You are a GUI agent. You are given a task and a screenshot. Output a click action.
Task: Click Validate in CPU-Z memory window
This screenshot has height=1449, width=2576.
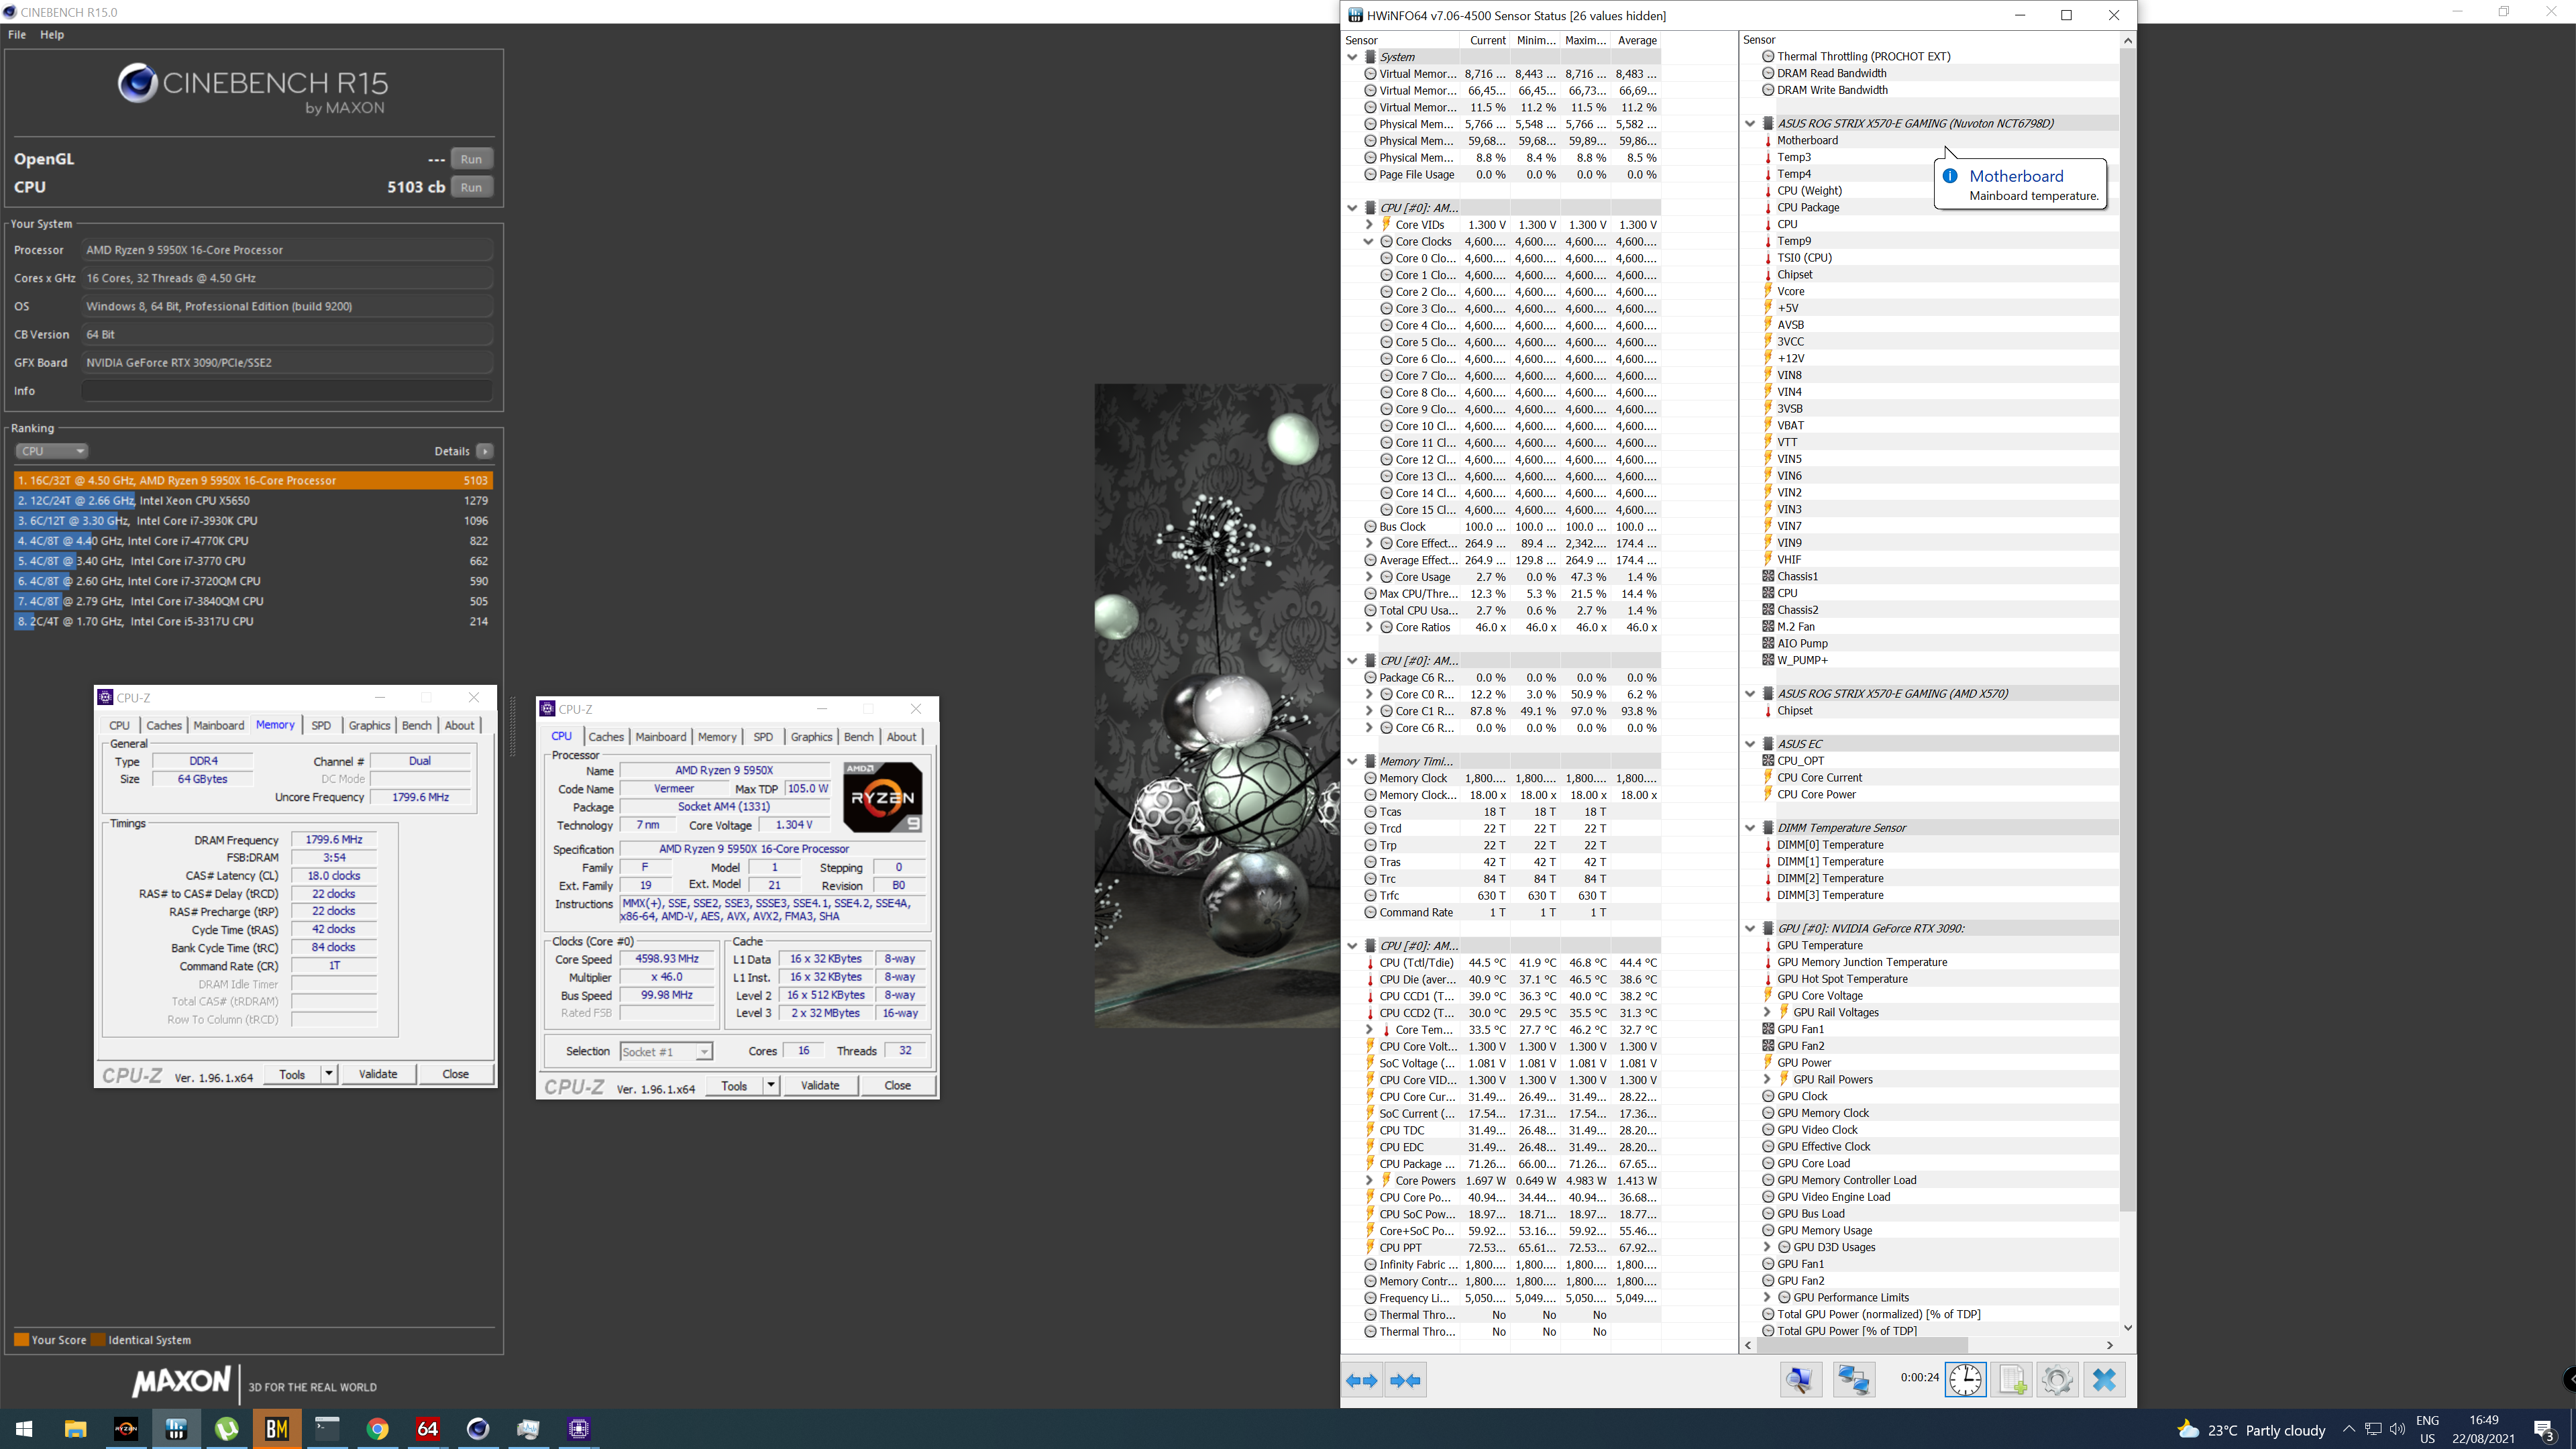click(x=378, y=1074)
